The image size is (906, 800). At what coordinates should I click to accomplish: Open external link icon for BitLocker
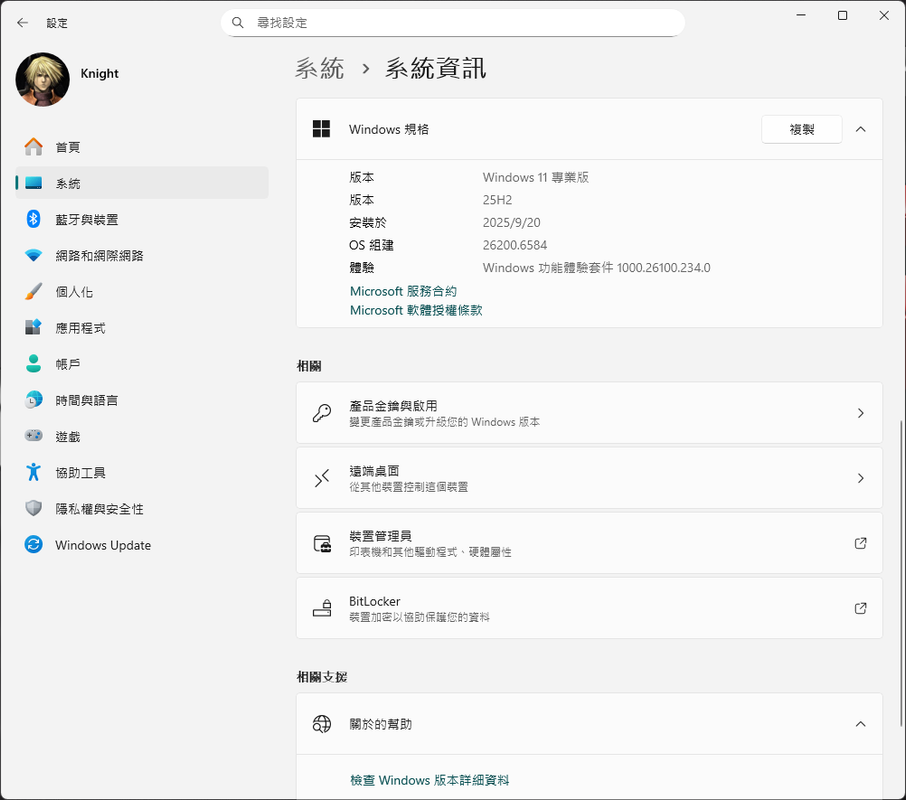(860, 608)
